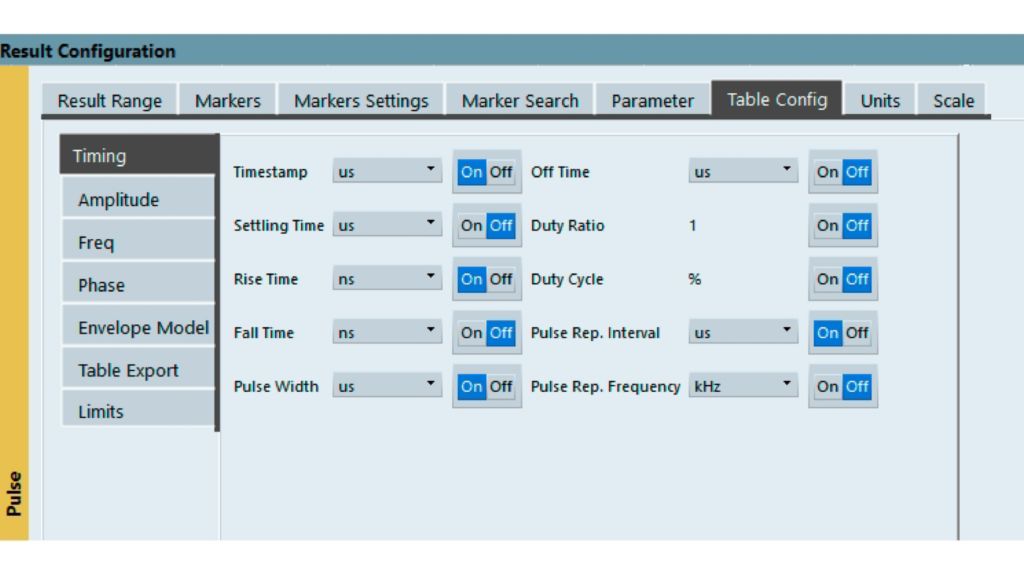The image size is (1024, 576).
Task: Open the Limits settings
Action: [x=101, y=411]
